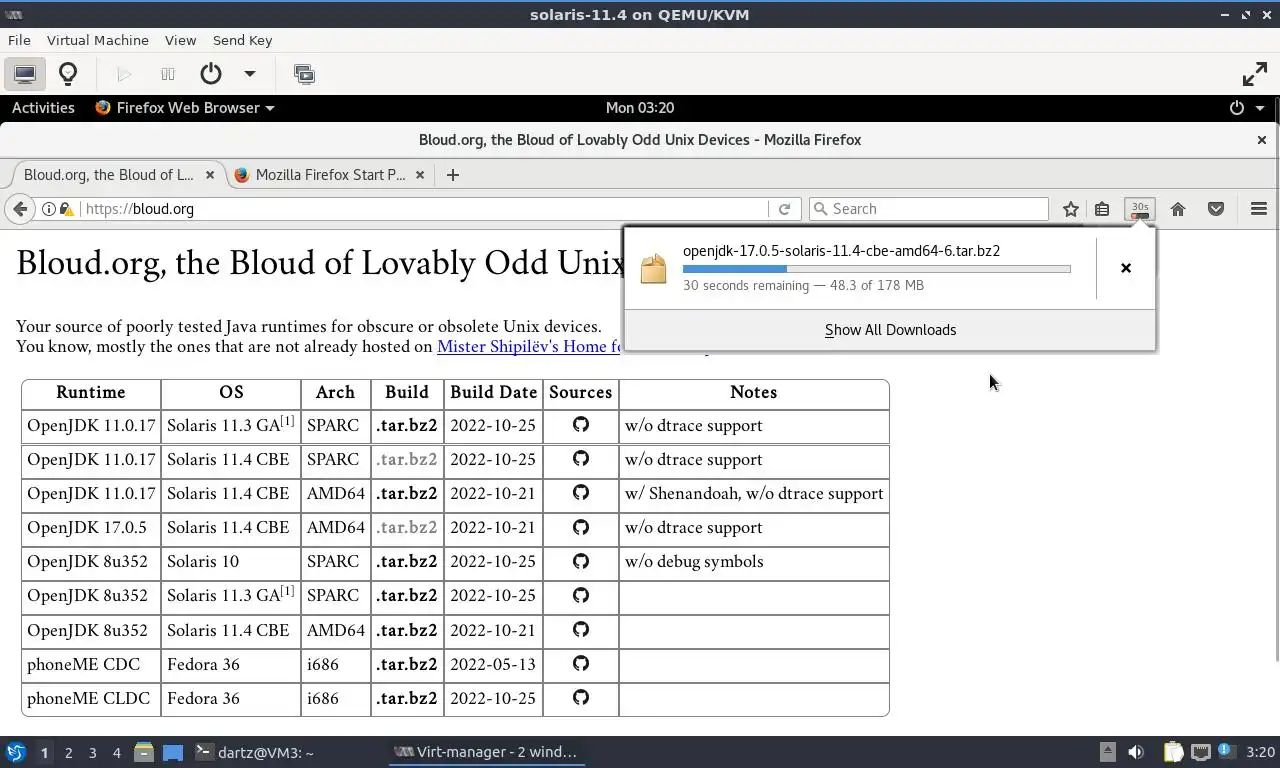Show virtual hardware details lightbulb icon

[x=68, y=74]
